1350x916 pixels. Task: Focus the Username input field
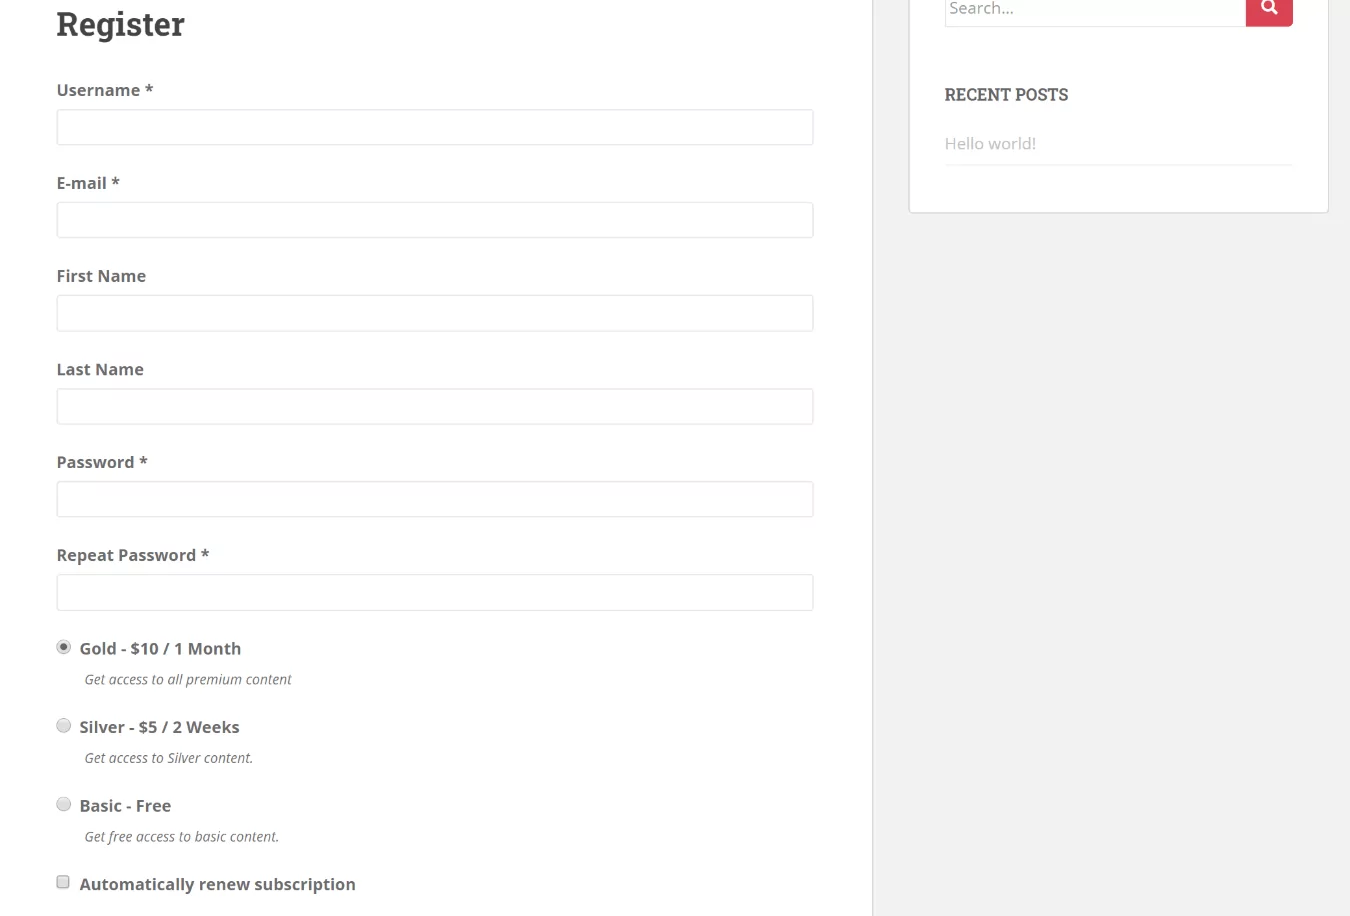coord(434,127)
